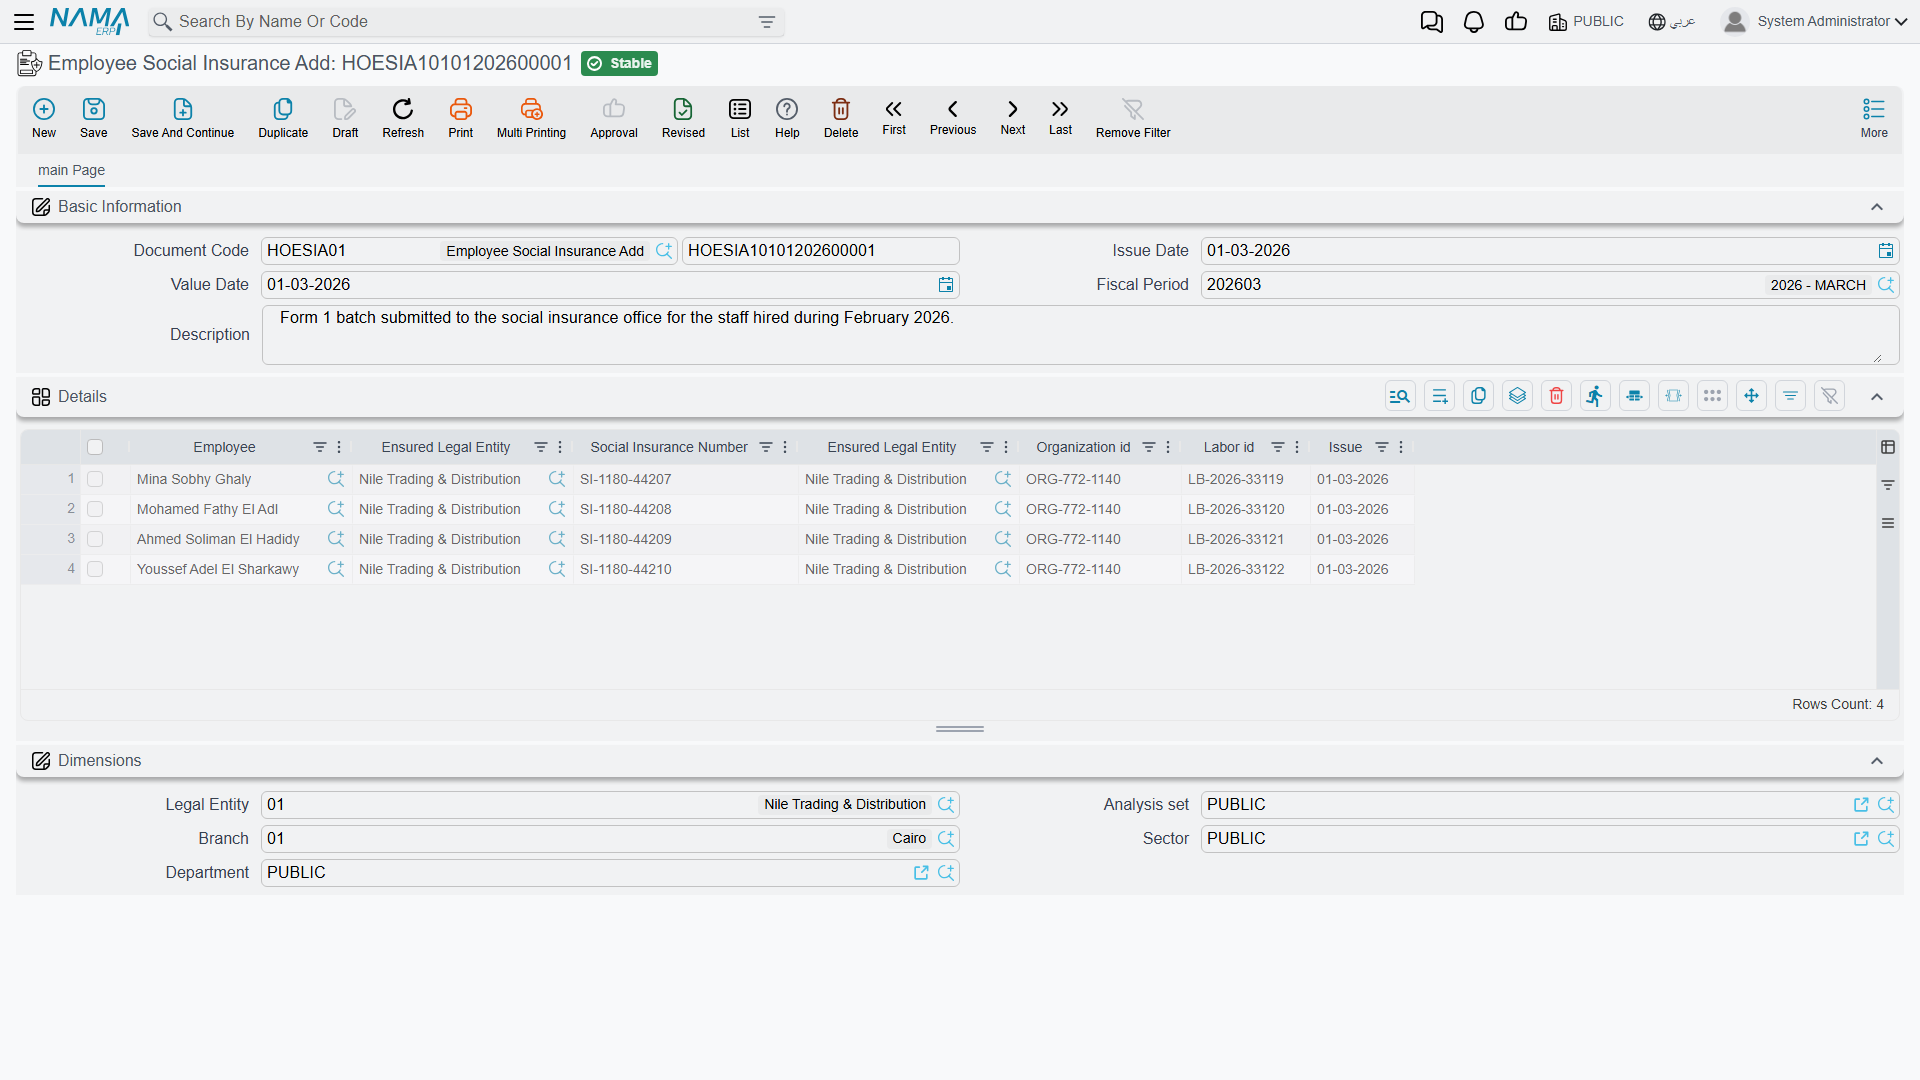Screen dimensions: 1920x1080
Task: Tick the select-all checkbox in Details header
Action: coord(95,447)
